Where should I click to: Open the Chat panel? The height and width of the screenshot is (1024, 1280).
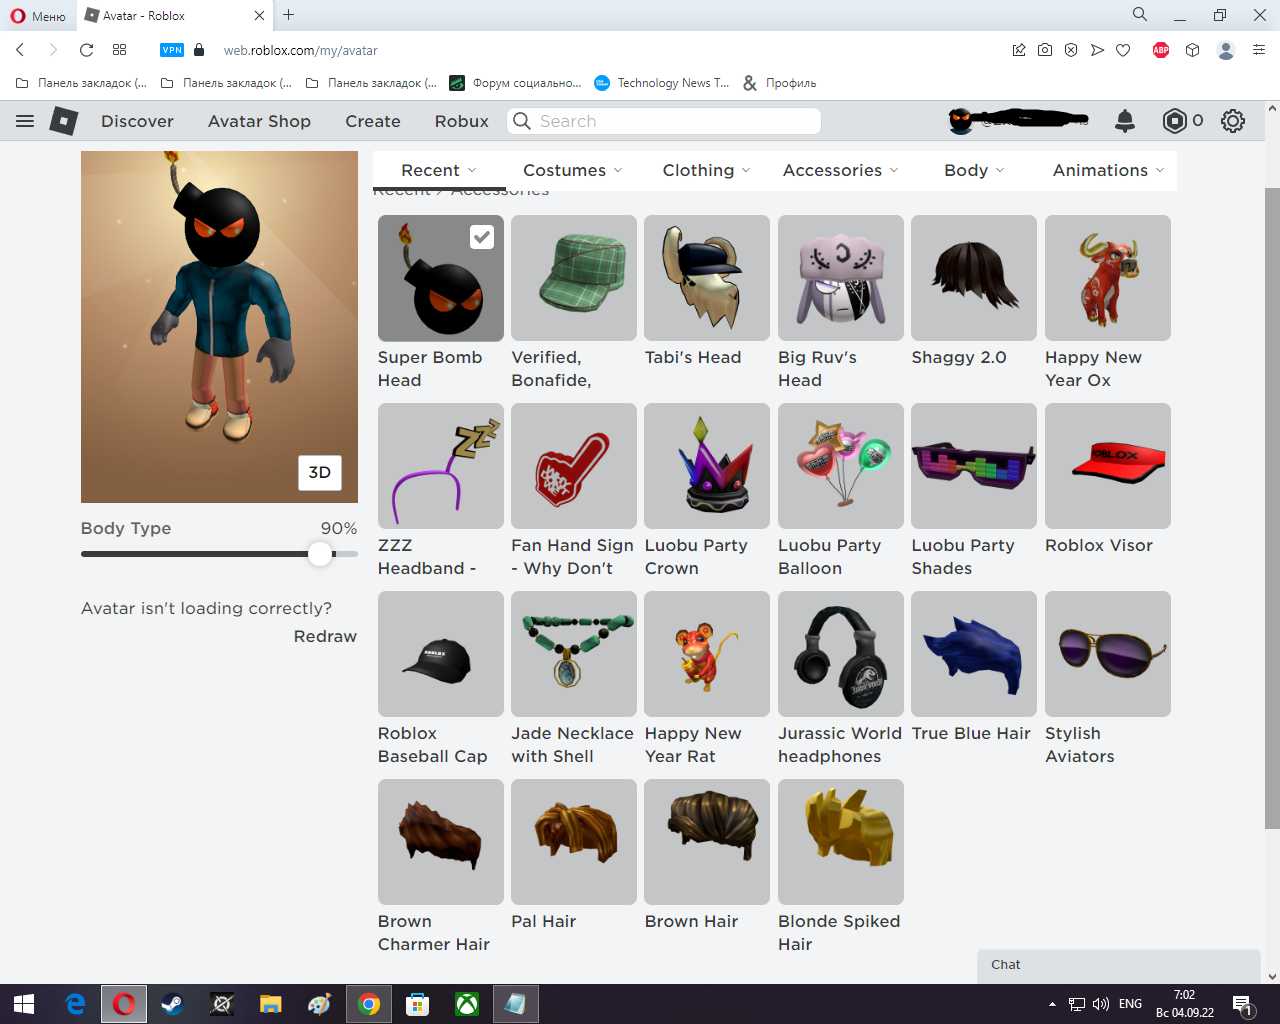pos(1118,965)
